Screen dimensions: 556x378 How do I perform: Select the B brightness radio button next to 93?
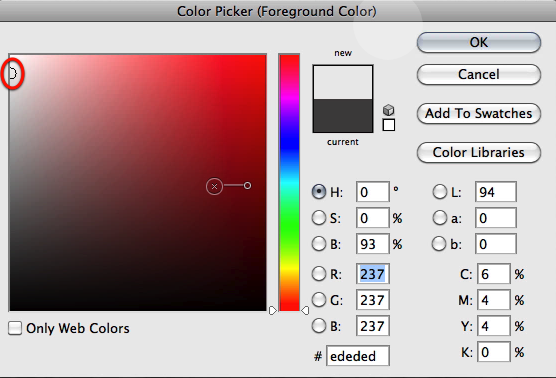(319, 244)
